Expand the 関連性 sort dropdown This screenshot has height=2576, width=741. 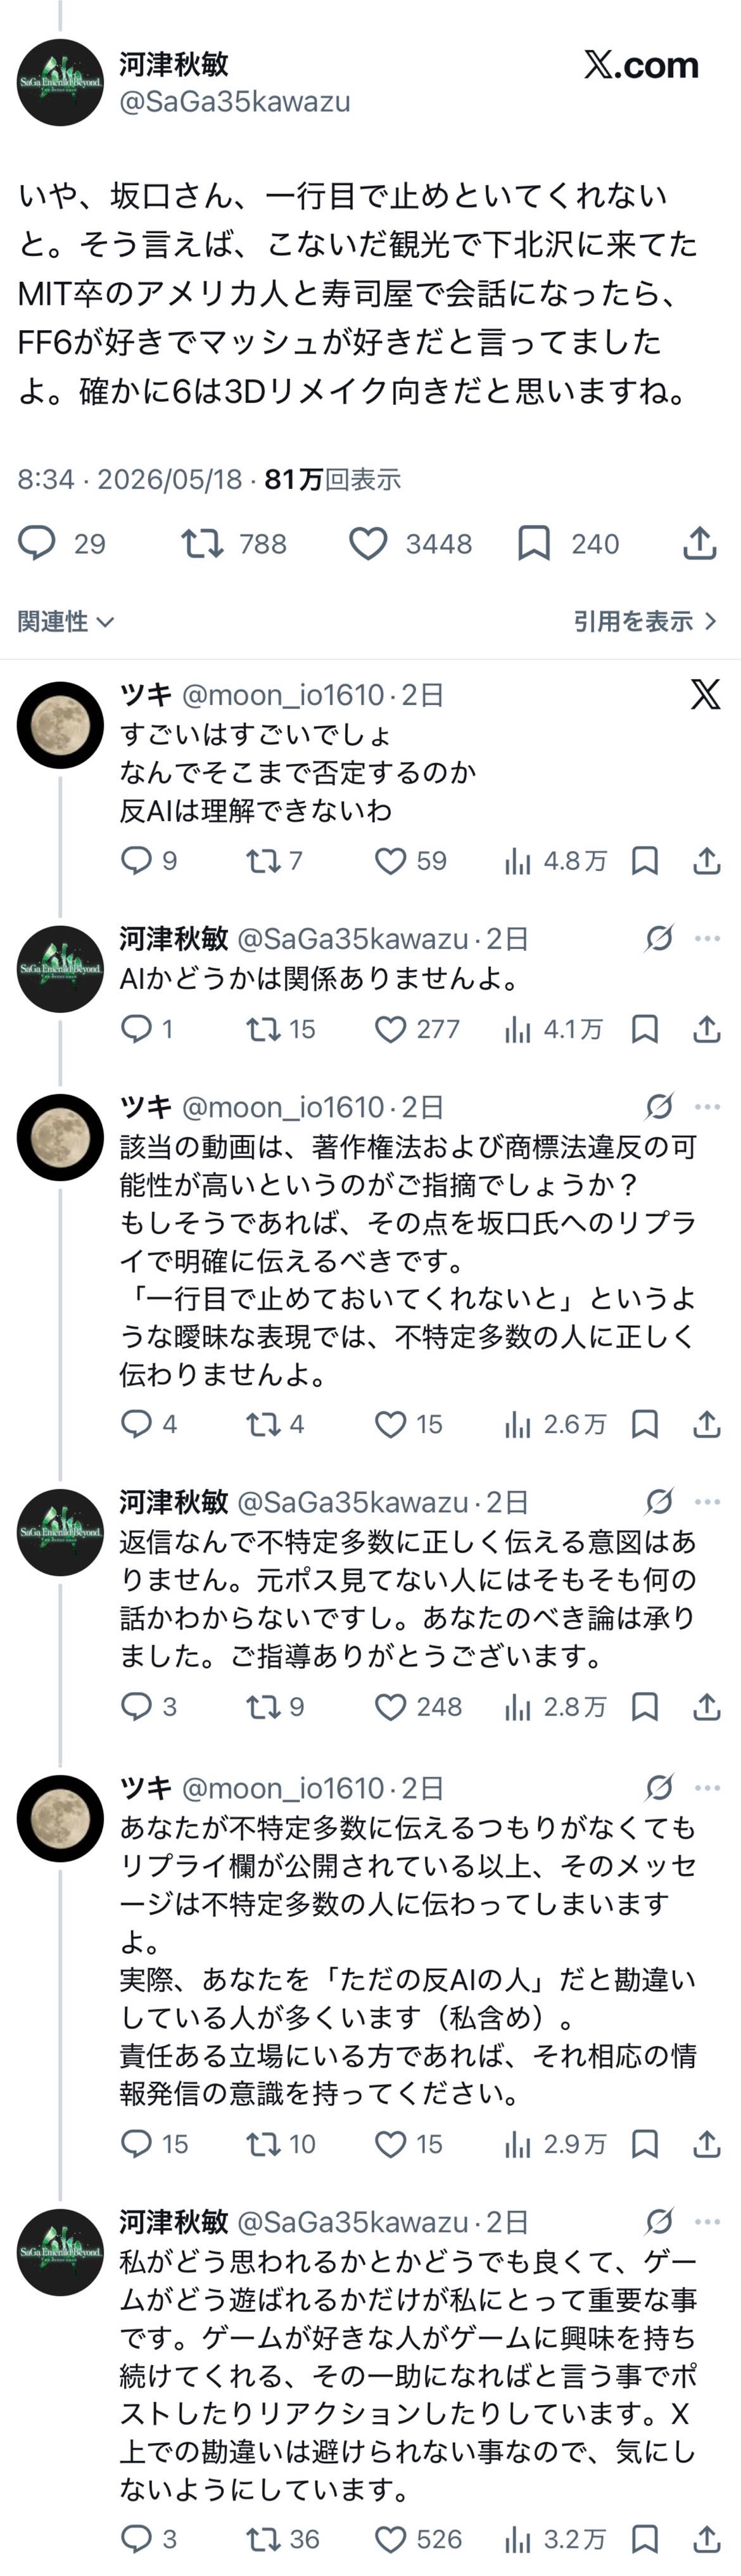pos(66,621)
